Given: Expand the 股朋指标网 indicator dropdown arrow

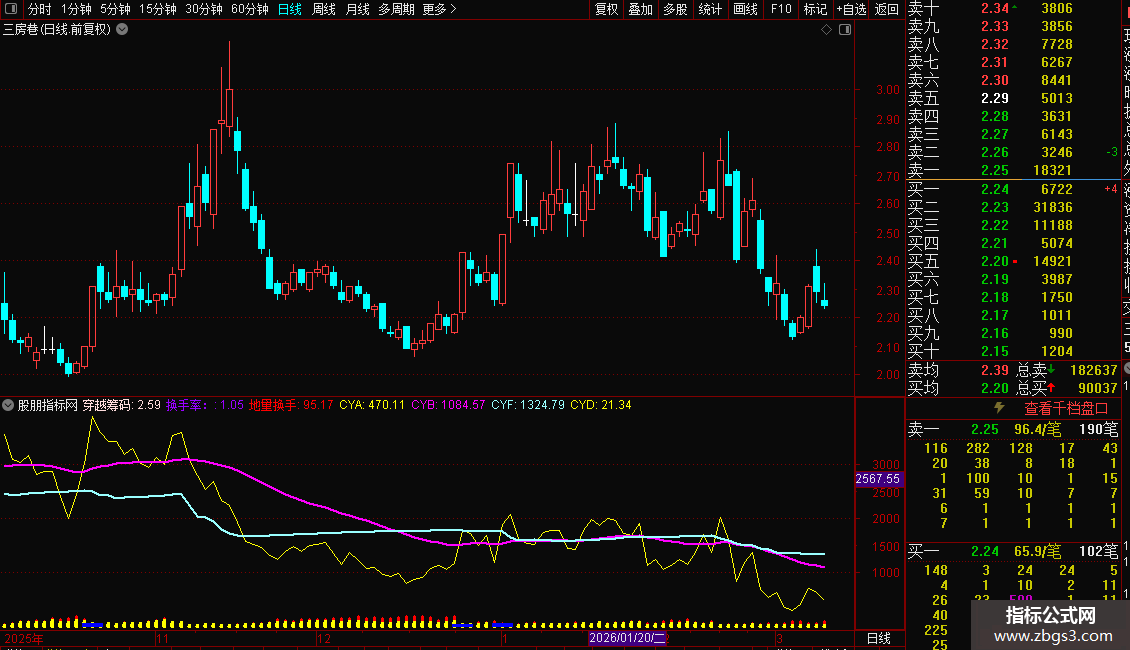Looking at the screenshot, I should pos(8,405).
